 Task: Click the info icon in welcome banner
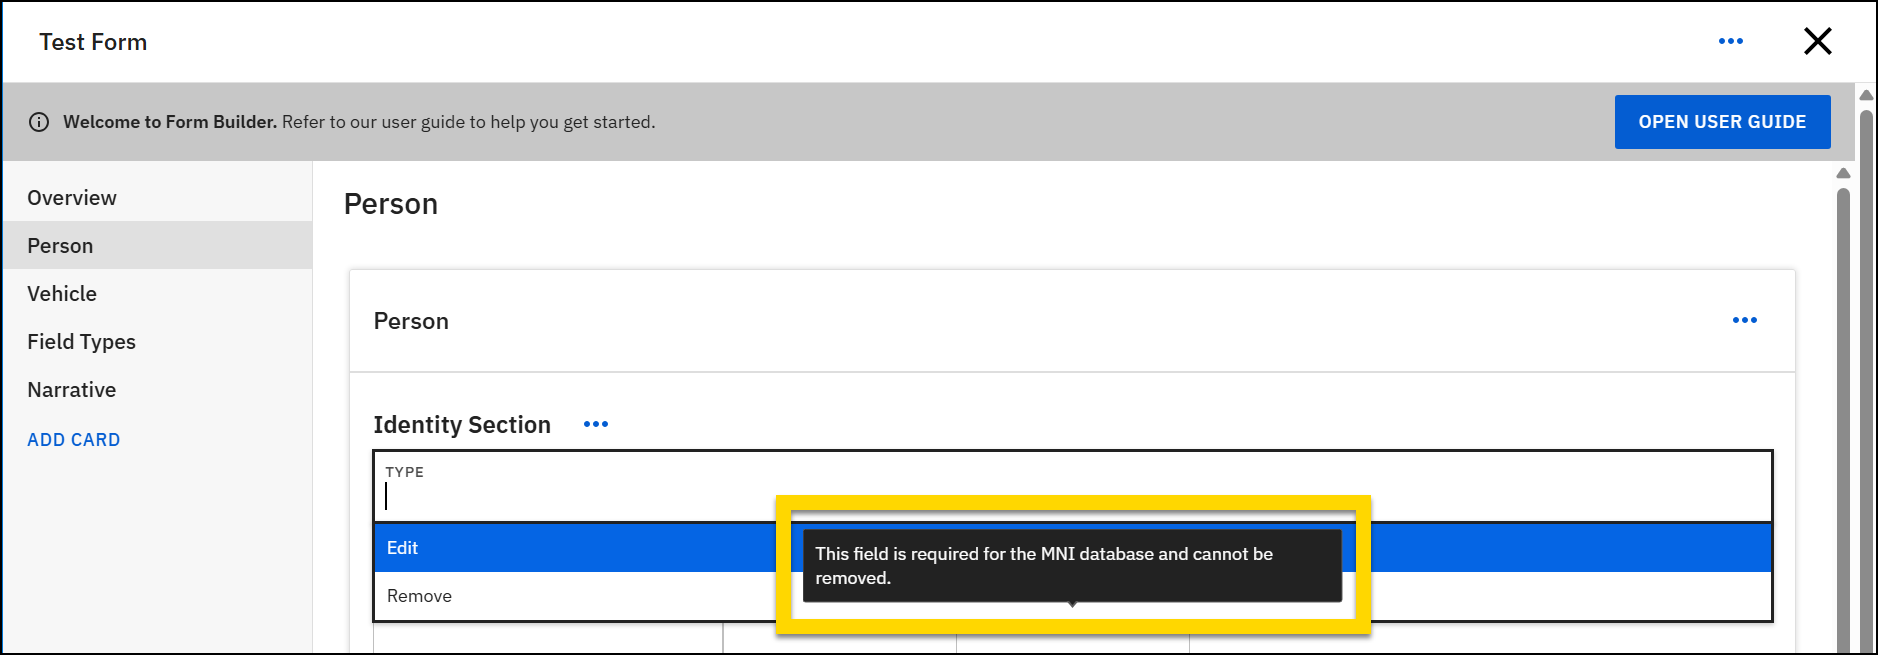coord(39,122)
